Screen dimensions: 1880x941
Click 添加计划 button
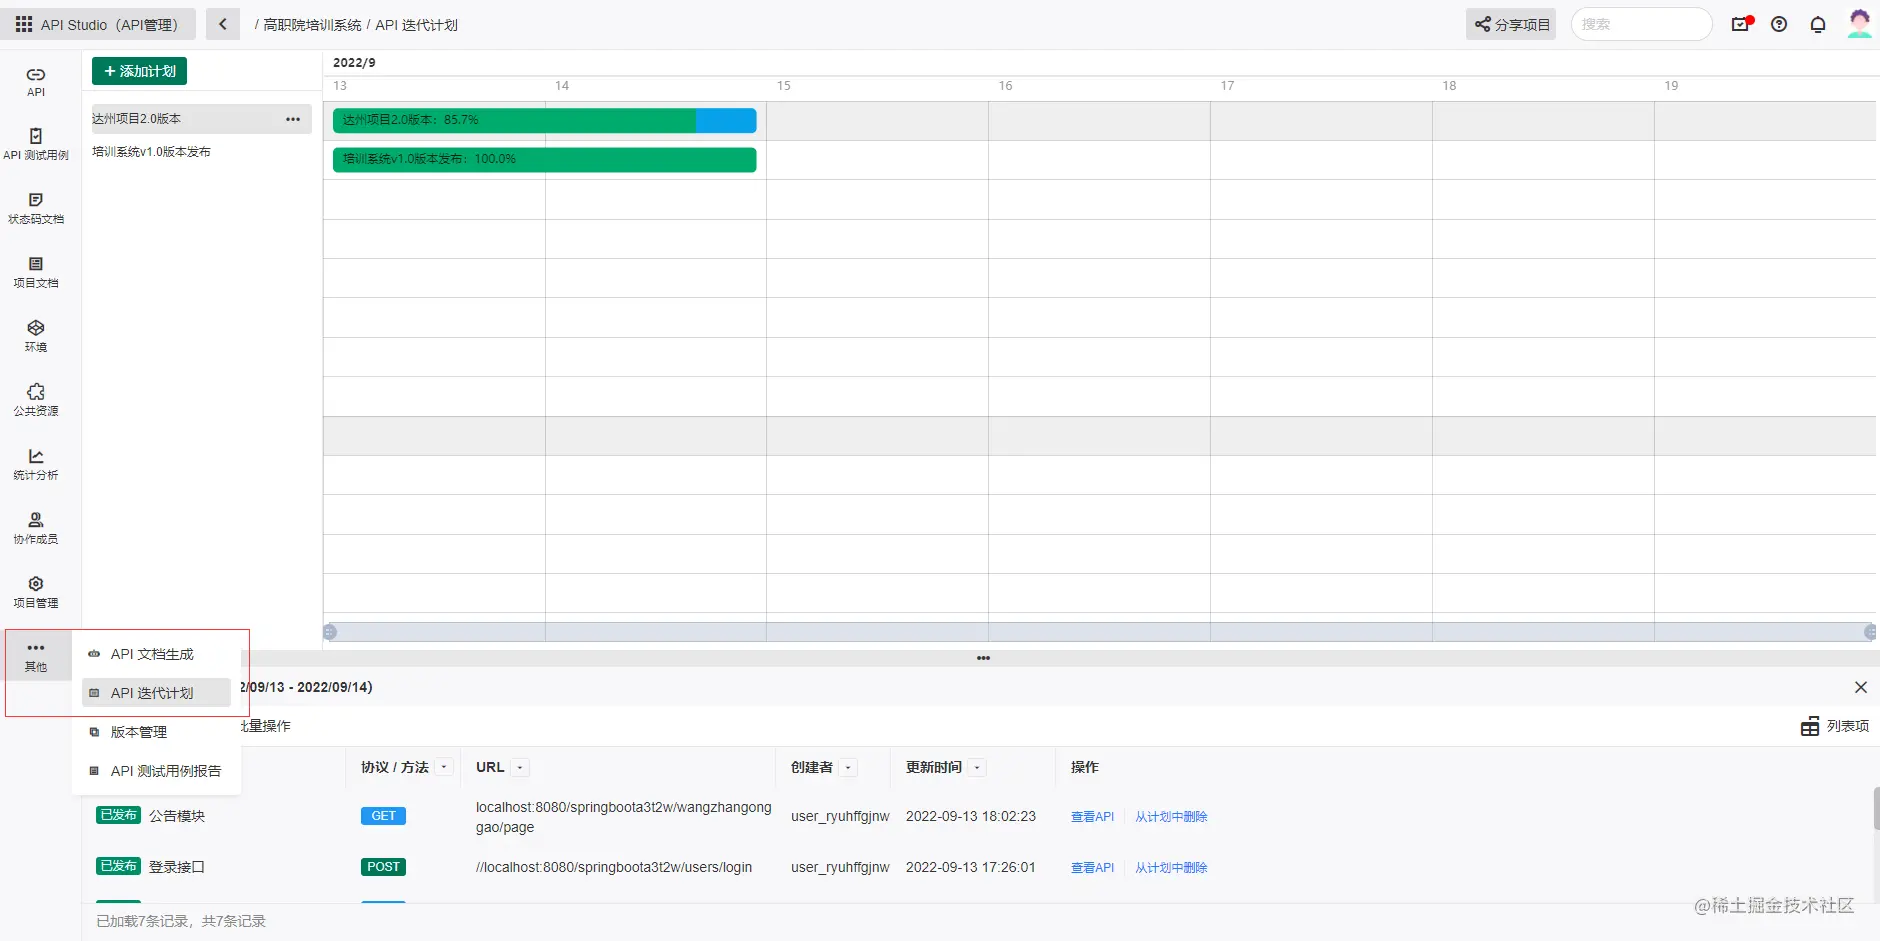coord(140,71)
